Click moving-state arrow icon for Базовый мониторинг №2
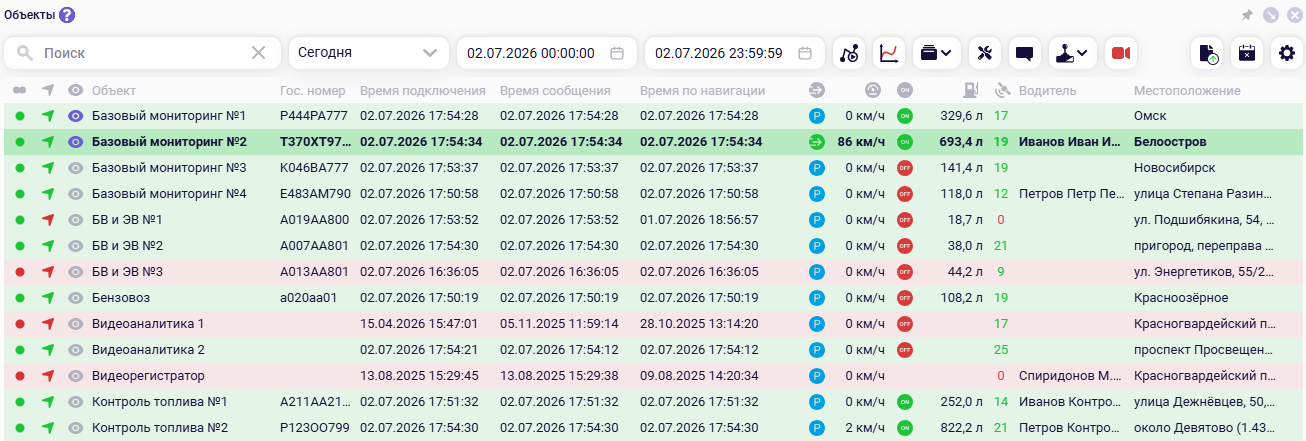This screenshot has height=441, width=1306. (816, 142)
